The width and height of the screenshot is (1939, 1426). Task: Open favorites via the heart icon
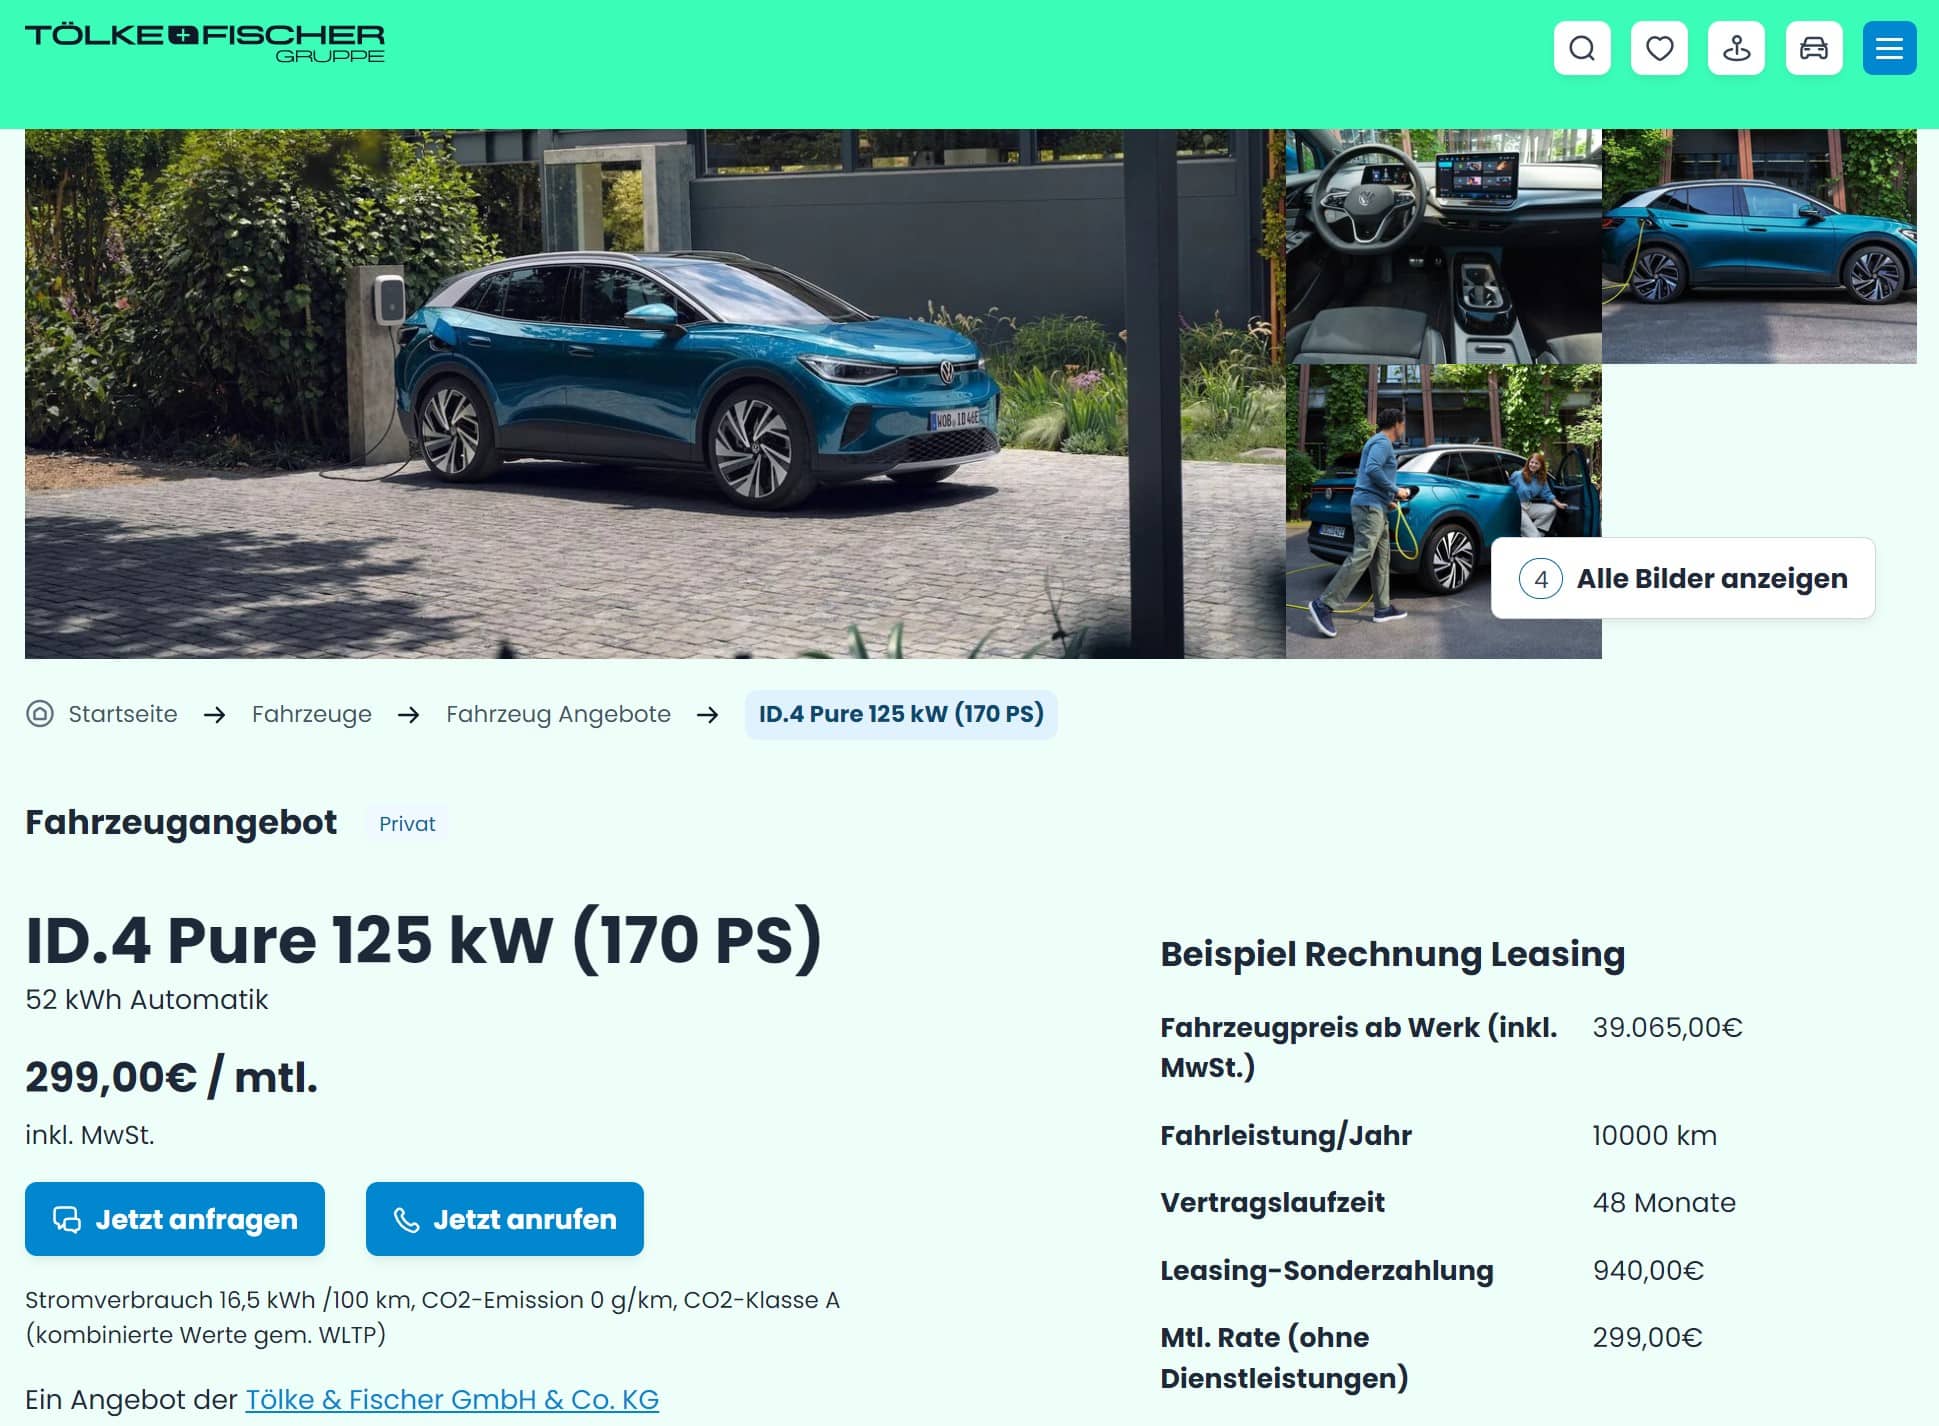pyautogui.click(x=1659, y=48)
